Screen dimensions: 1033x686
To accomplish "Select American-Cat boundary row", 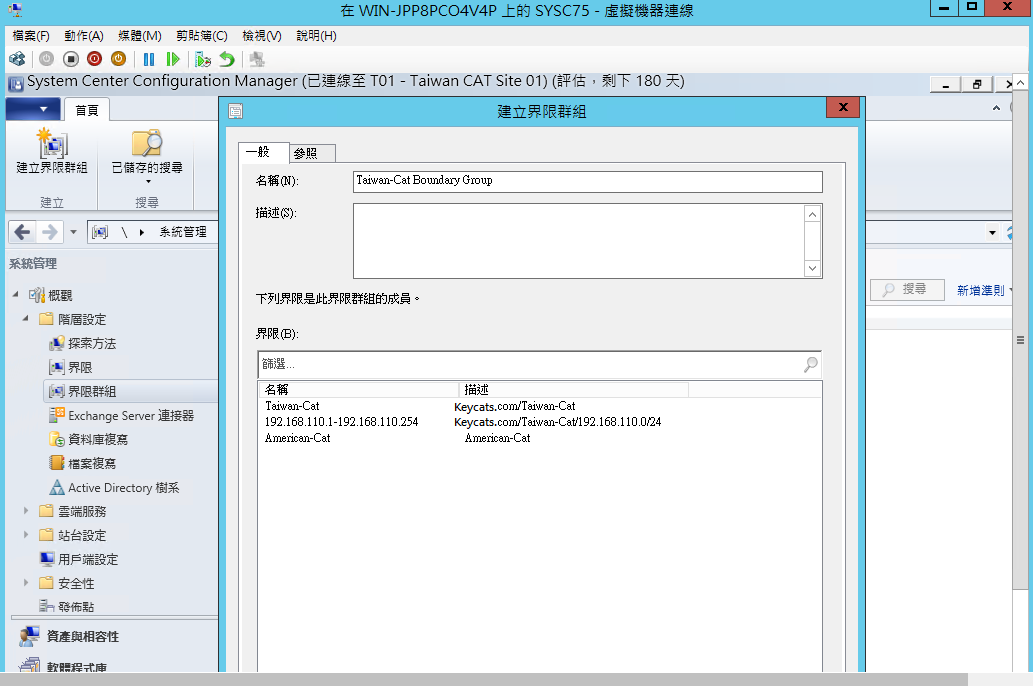I will [540, 438].
